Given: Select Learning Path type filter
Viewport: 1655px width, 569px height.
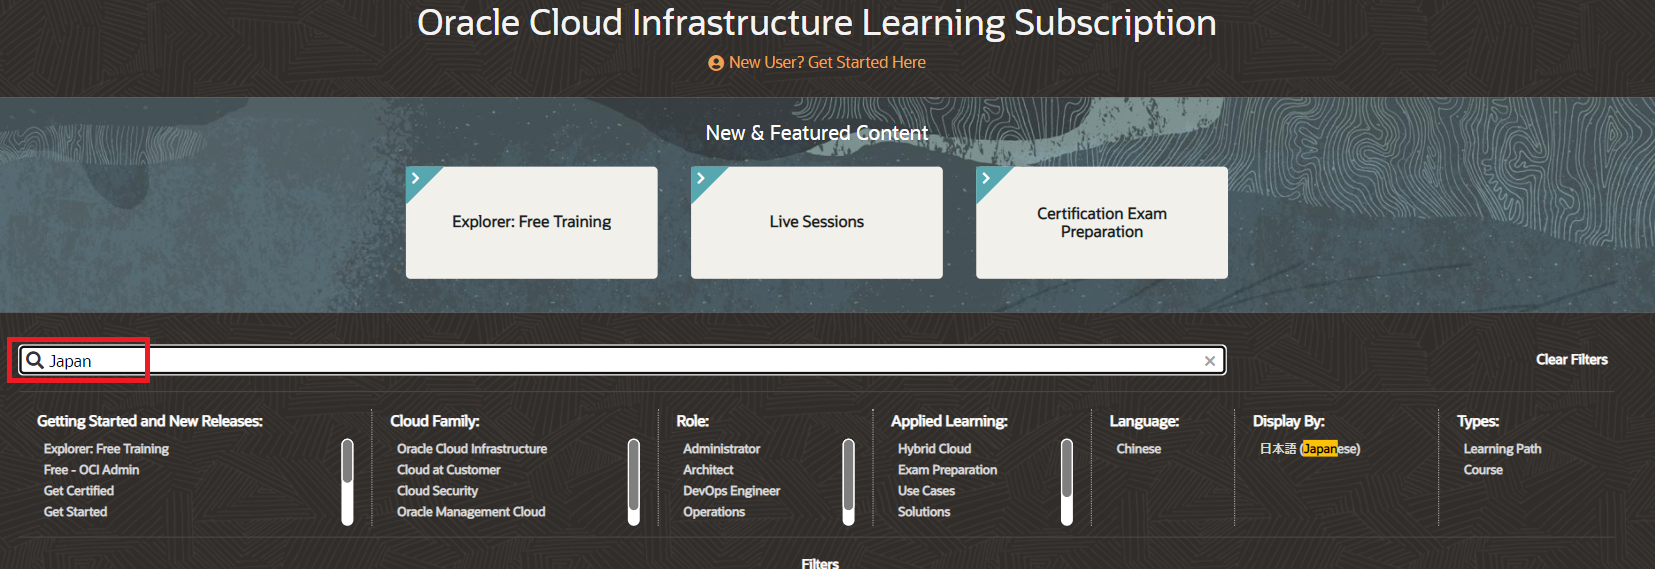Looking at the screenshot, I should 1502,449.
